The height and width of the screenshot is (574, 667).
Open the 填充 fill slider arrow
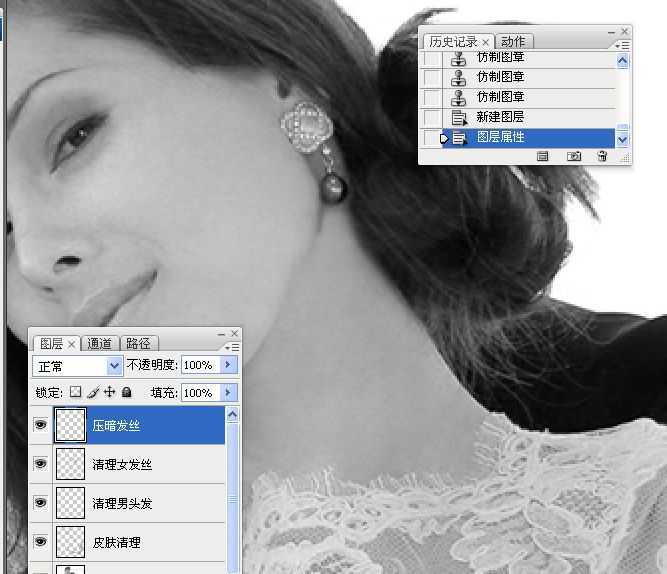pyautogui.click(x=228, y=392)
